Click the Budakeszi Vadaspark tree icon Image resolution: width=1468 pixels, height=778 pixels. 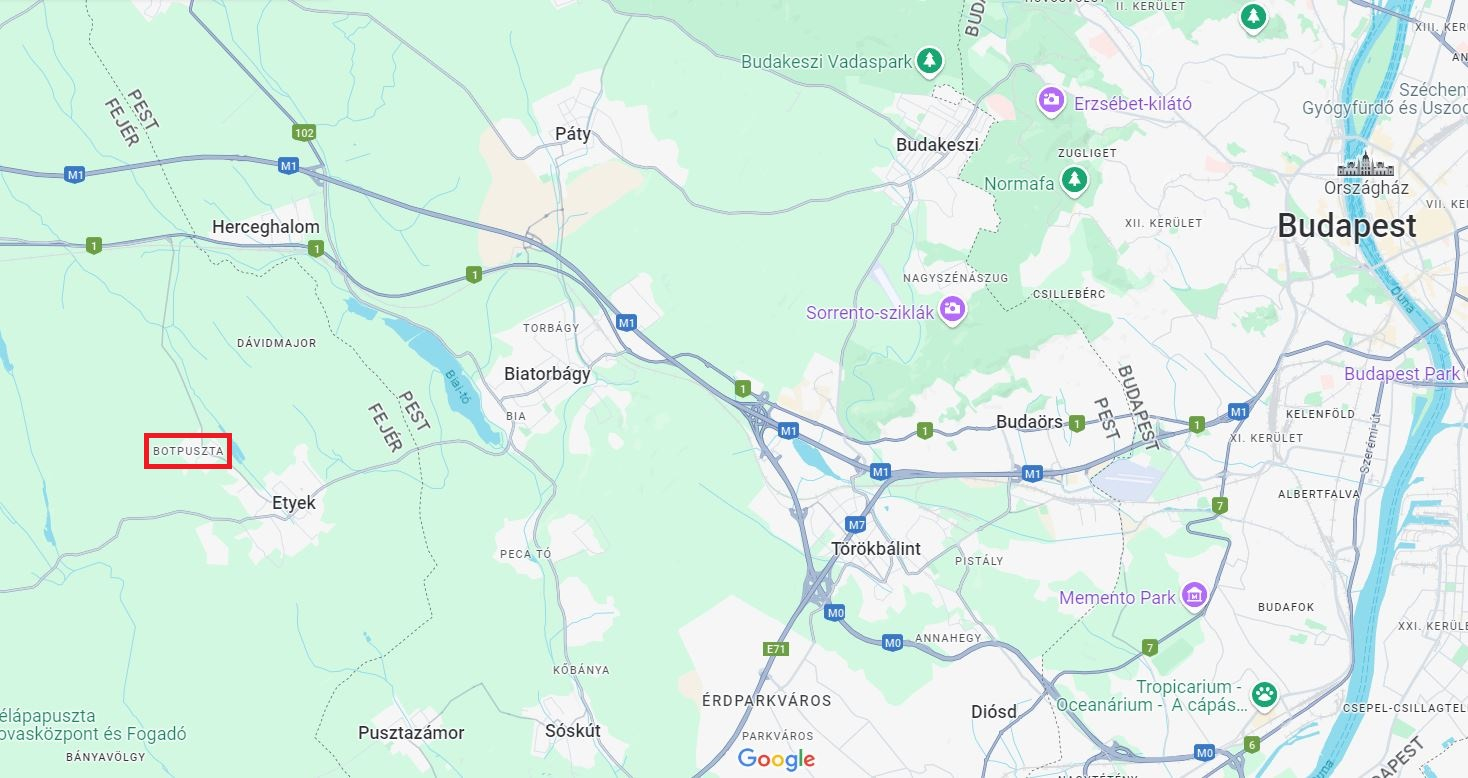pyautogui.click(x=931, y=61)
